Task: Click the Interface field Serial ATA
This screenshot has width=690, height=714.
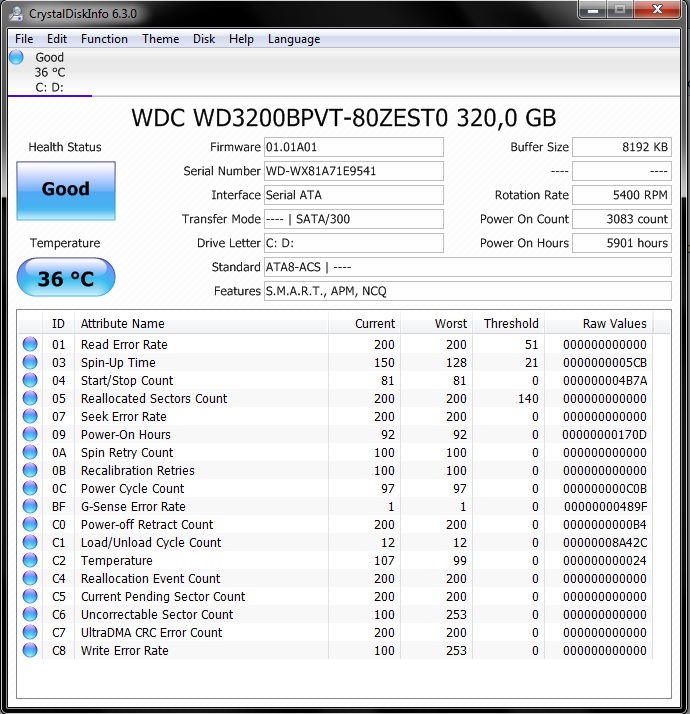Action: pos(353,195)
